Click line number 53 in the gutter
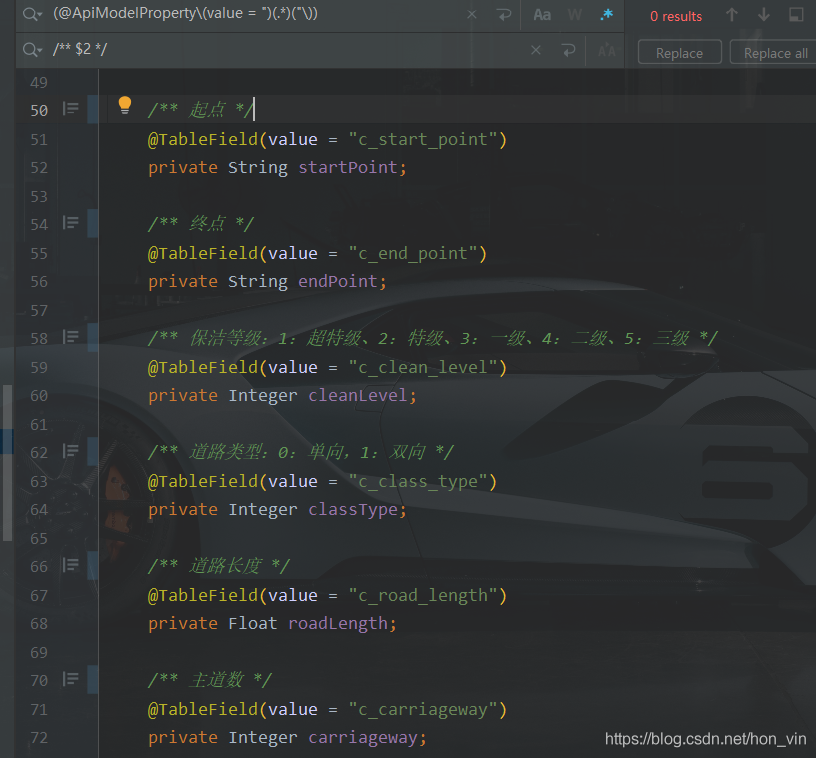816x758 pixels. pos(39,197)
